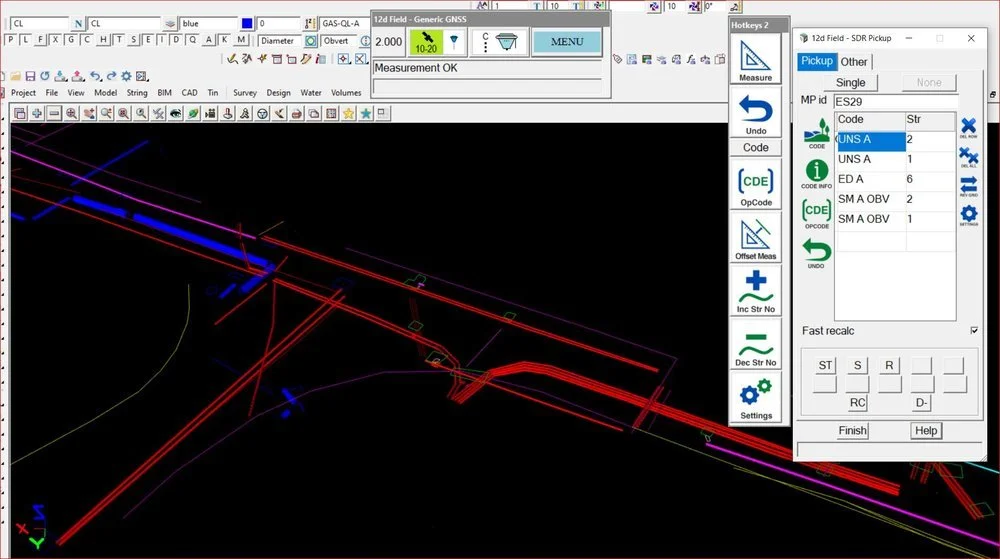This screenshot has width=1000, height=559.
Task: Click the Help button in SDR Pickup
Action: tap(925, 430)
